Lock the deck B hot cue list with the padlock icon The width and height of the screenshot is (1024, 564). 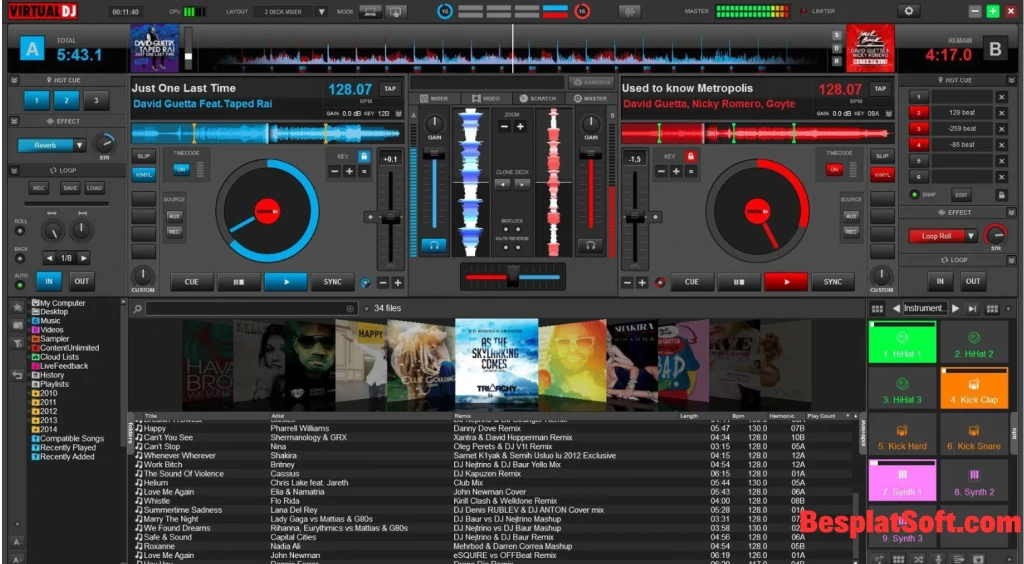[1000, 195]
